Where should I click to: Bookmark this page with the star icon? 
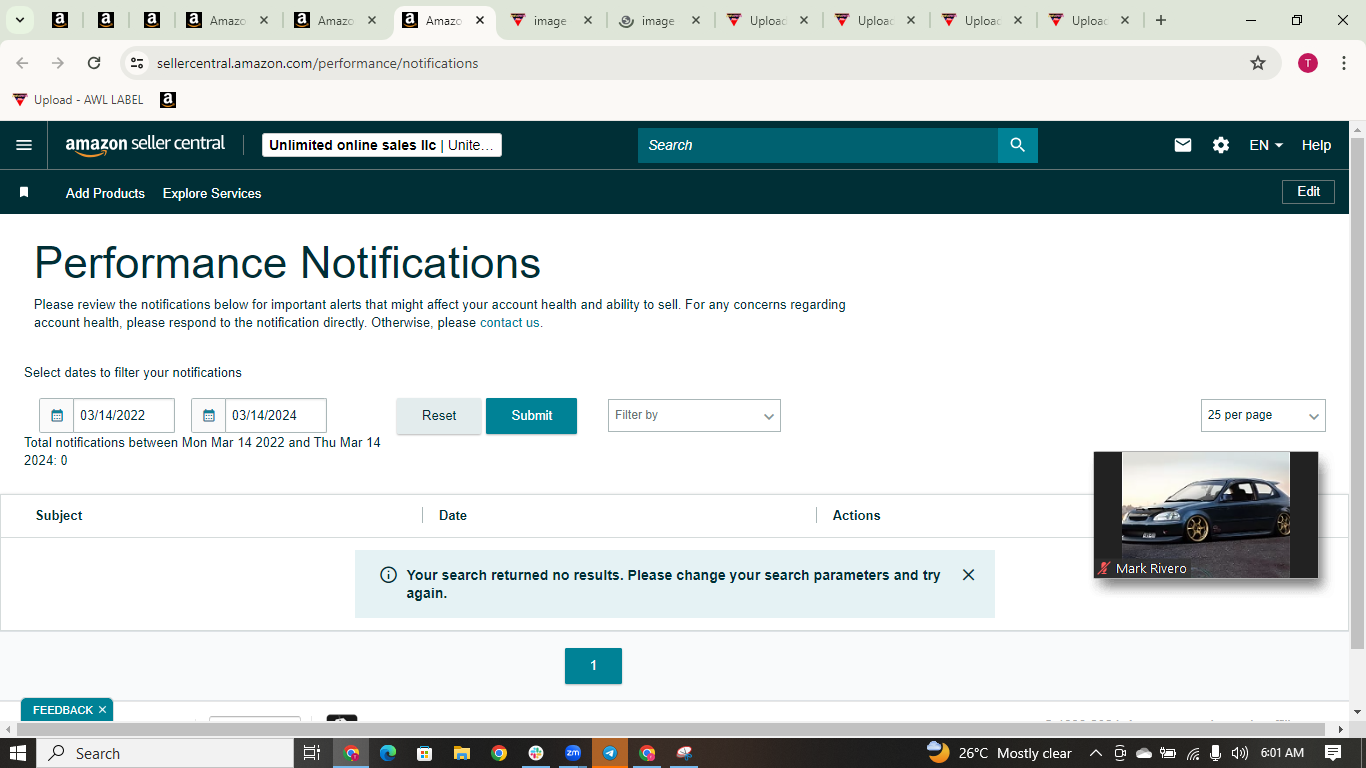[x=1258, y=63]
